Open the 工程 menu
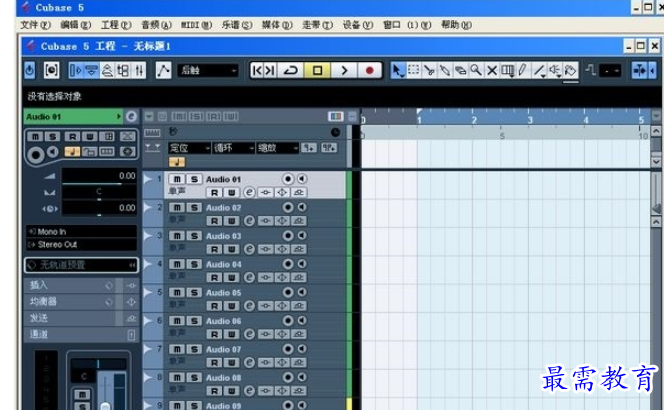Viewport: 664px width, 410px height. click(116, 25)
